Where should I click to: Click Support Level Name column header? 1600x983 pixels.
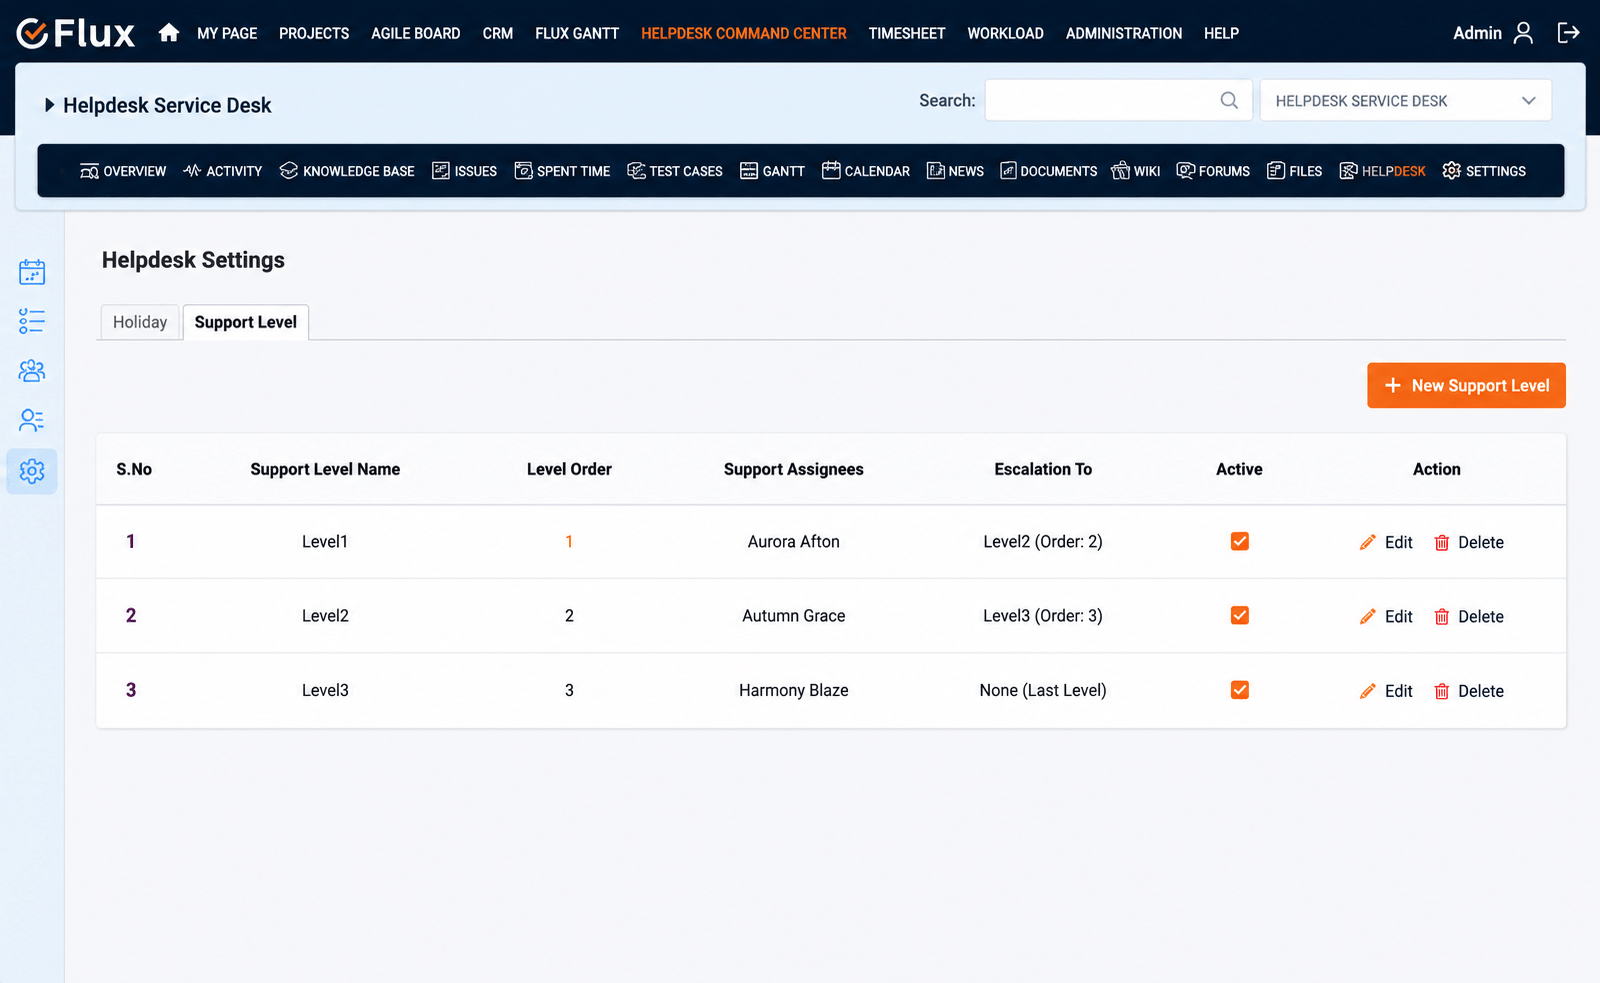[x=325, y=469]
